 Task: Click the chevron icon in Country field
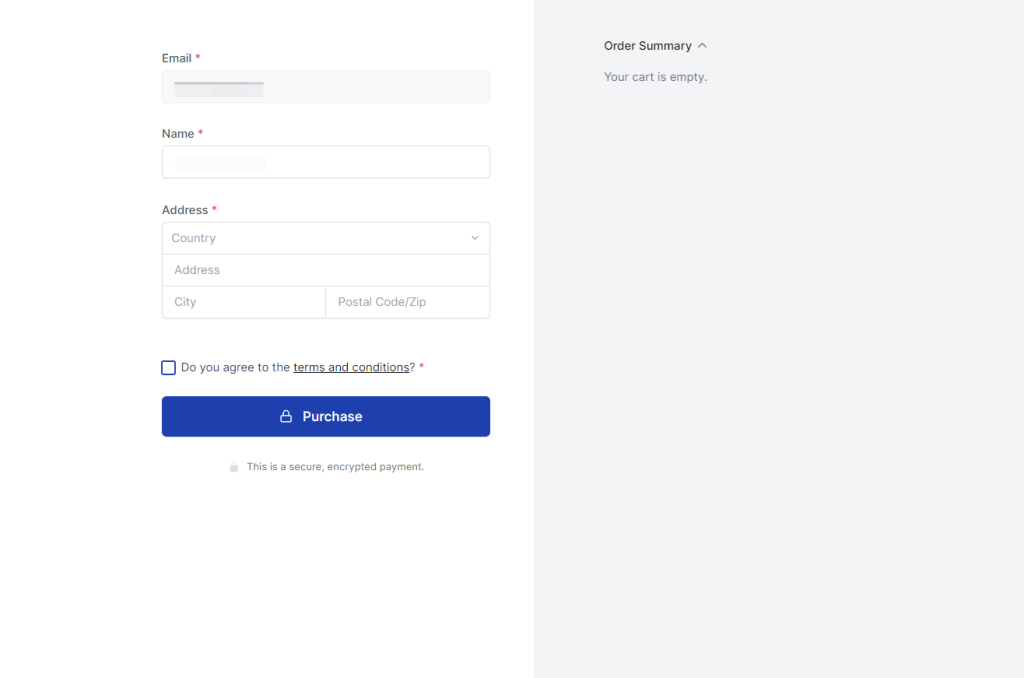475,238
